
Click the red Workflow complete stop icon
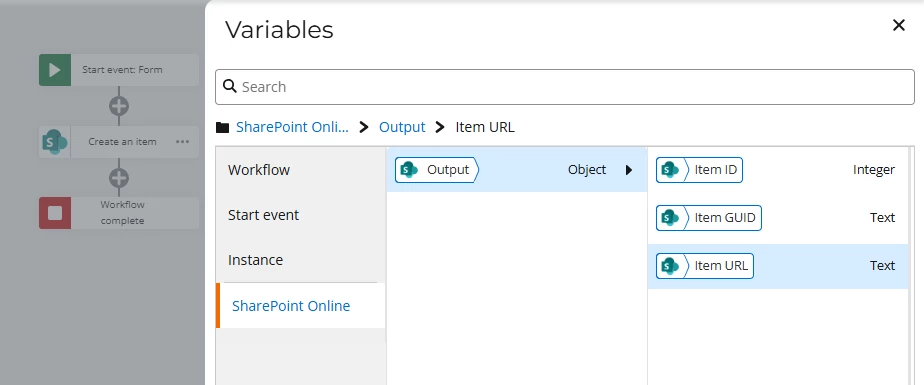55,213
